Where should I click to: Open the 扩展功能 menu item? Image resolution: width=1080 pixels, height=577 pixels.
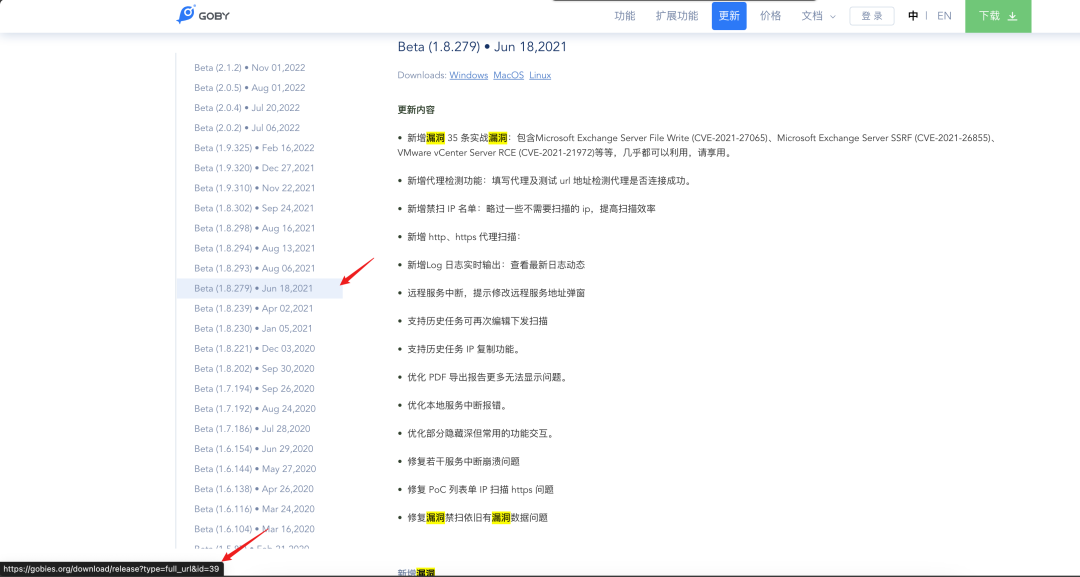click(x=676, y=16)
